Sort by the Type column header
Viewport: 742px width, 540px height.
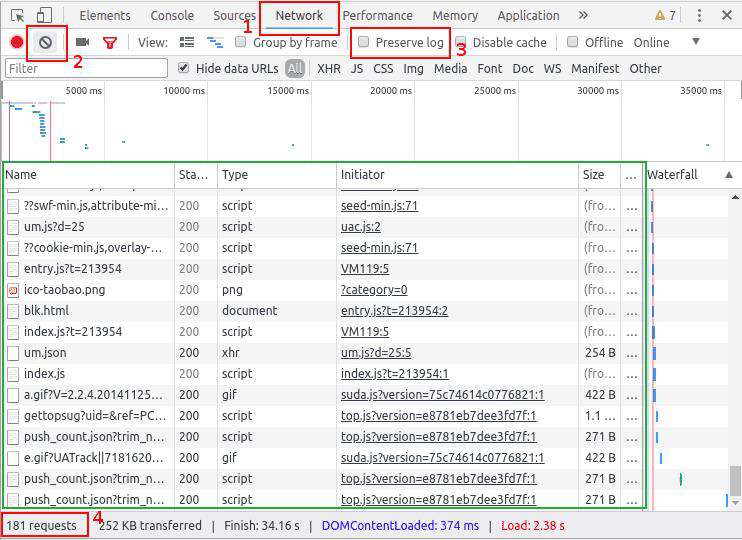point(277,175)
